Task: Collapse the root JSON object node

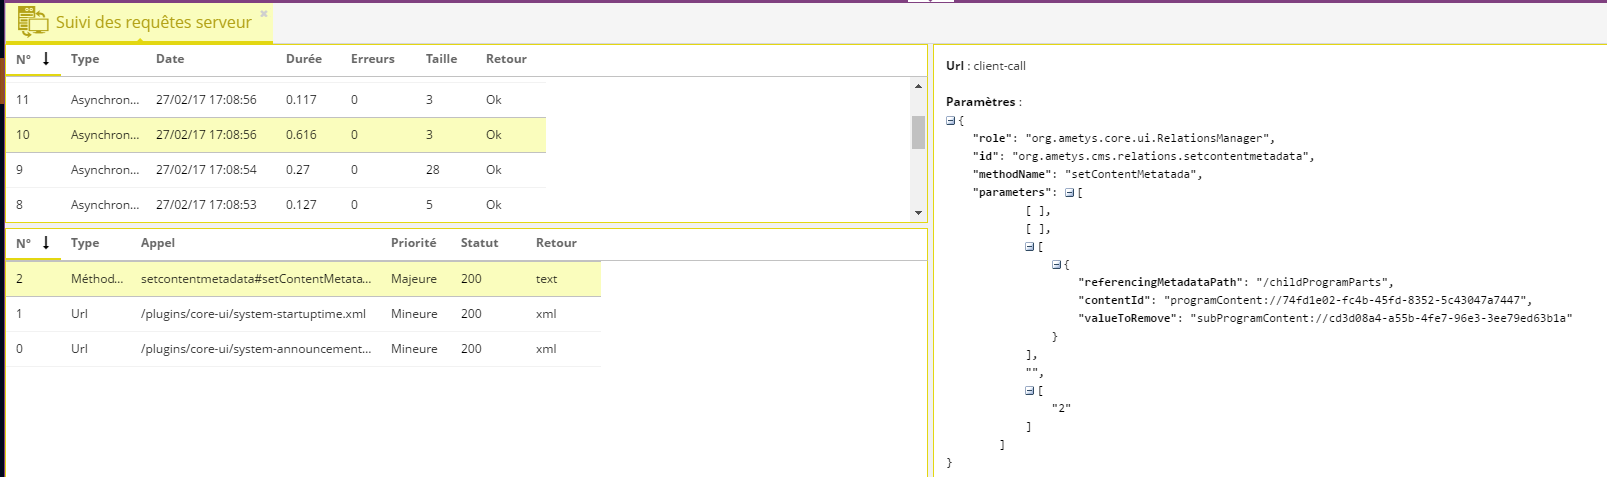Action: pos(951,121)
